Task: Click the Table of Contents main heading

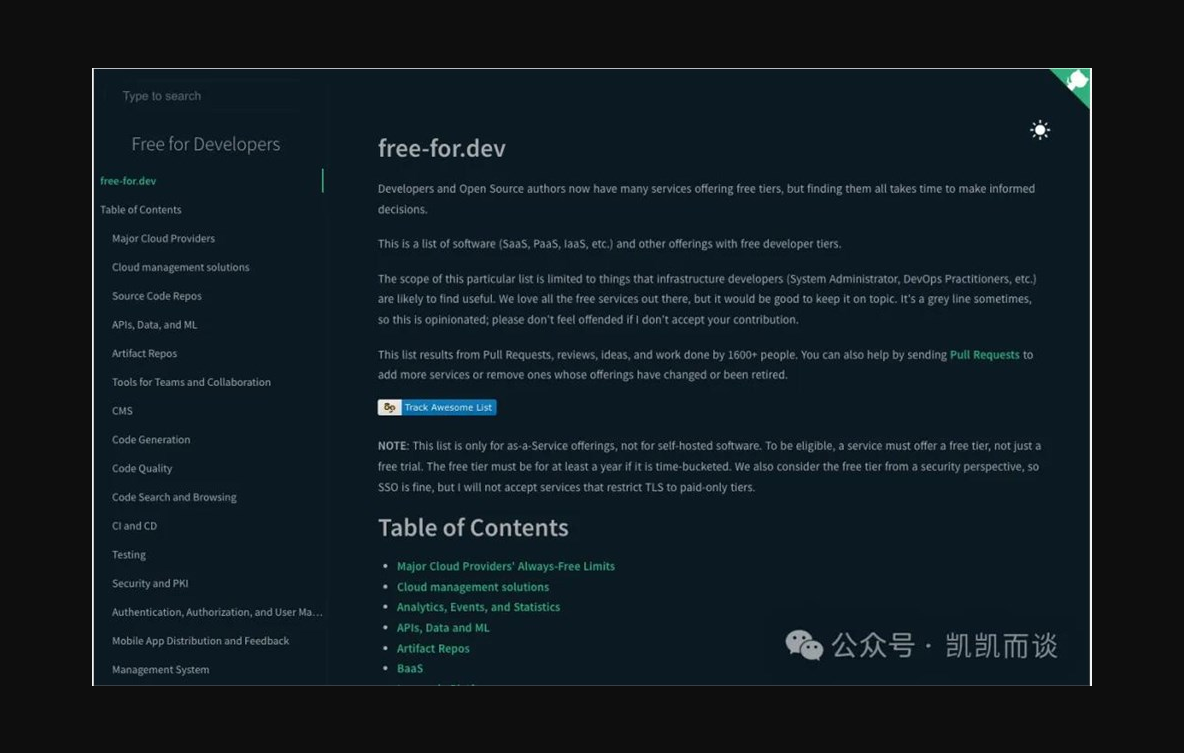Action: pyautogui.click(x=473, y=527)
